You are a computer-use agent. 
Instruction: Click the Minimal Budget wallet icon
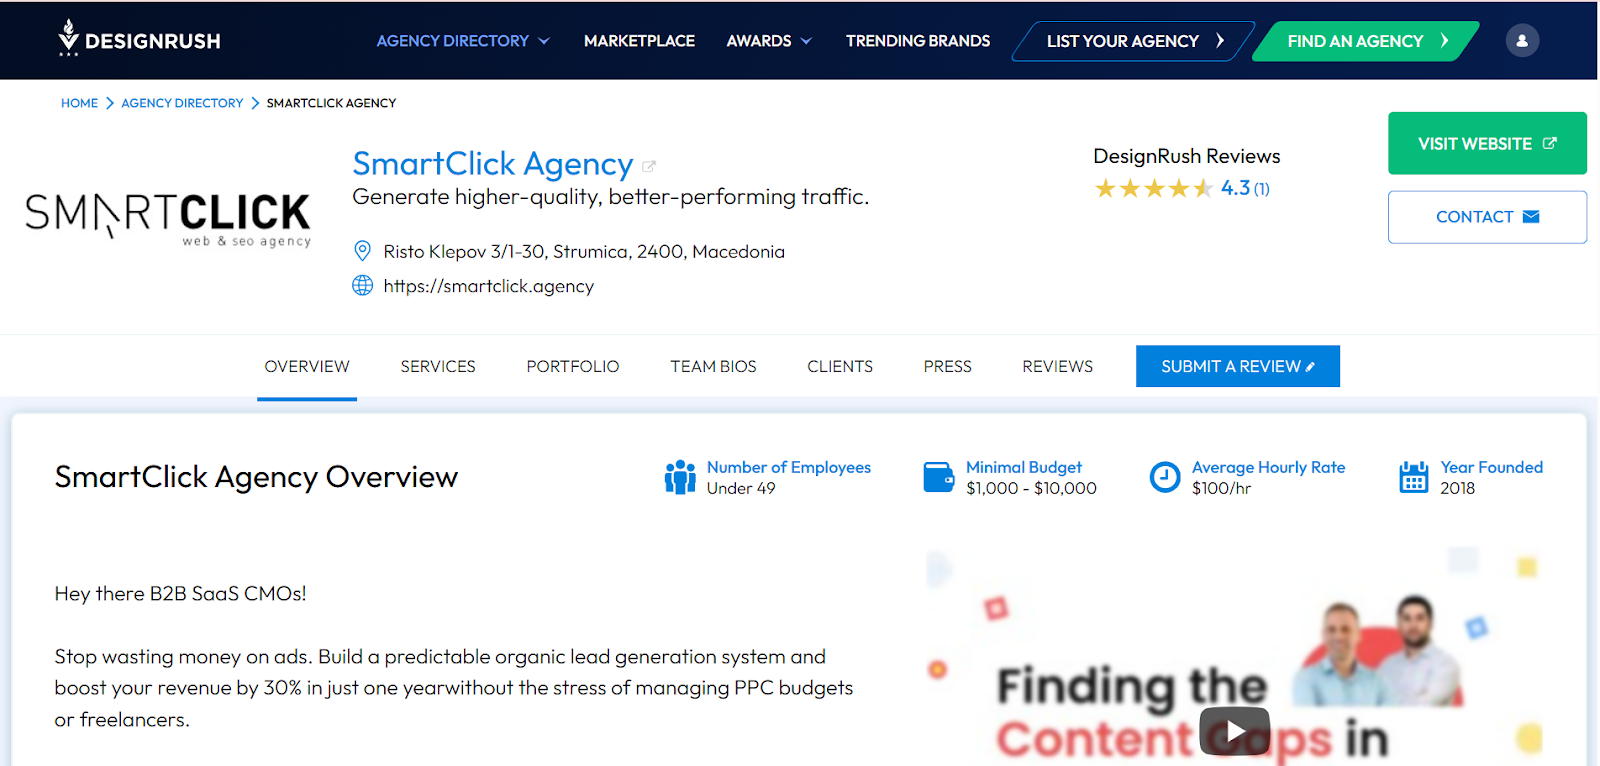pos(939,477)
